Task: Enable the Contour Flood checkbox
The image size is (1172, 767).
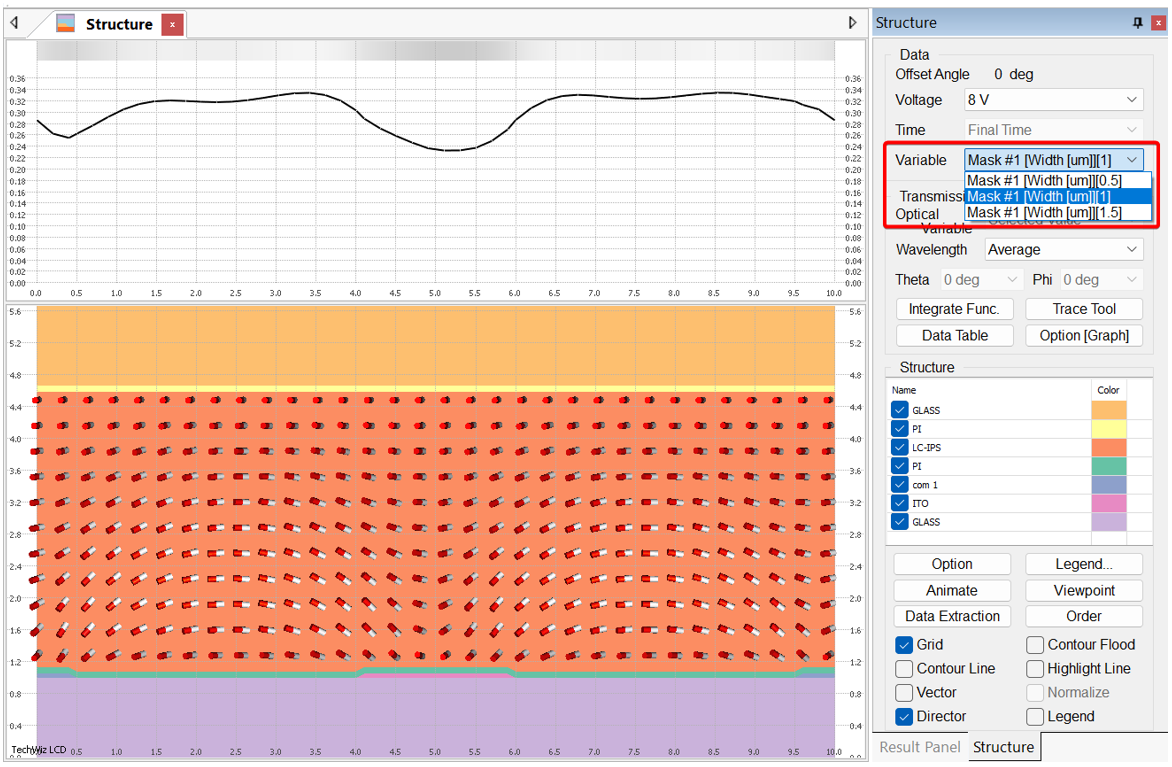Action: tap(1035, 645)
